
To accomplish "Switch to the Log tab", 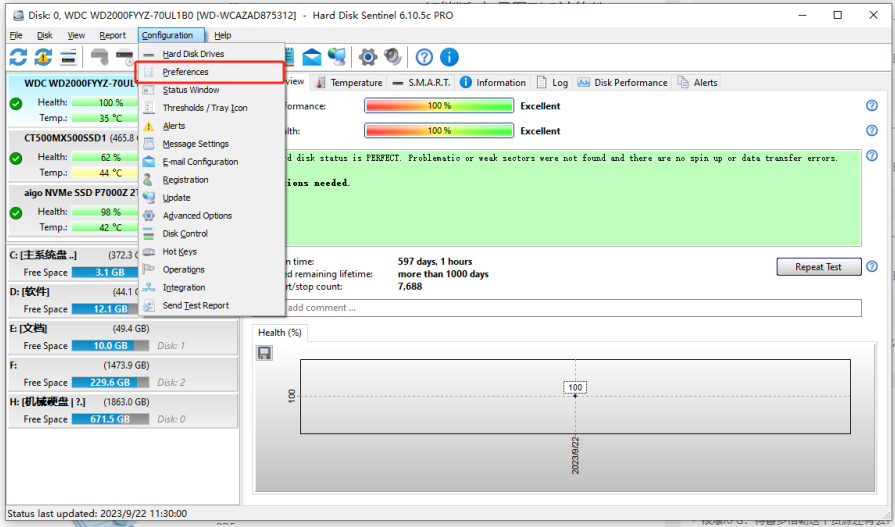I will tap(552, 83).
